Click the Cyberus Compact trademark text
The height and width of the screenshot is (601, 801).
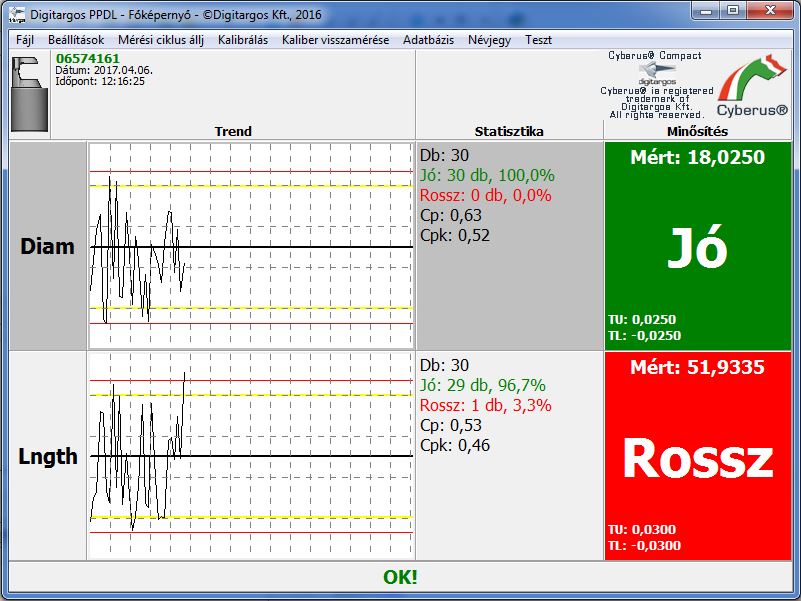pyautogui.click(x=657, y=103)
